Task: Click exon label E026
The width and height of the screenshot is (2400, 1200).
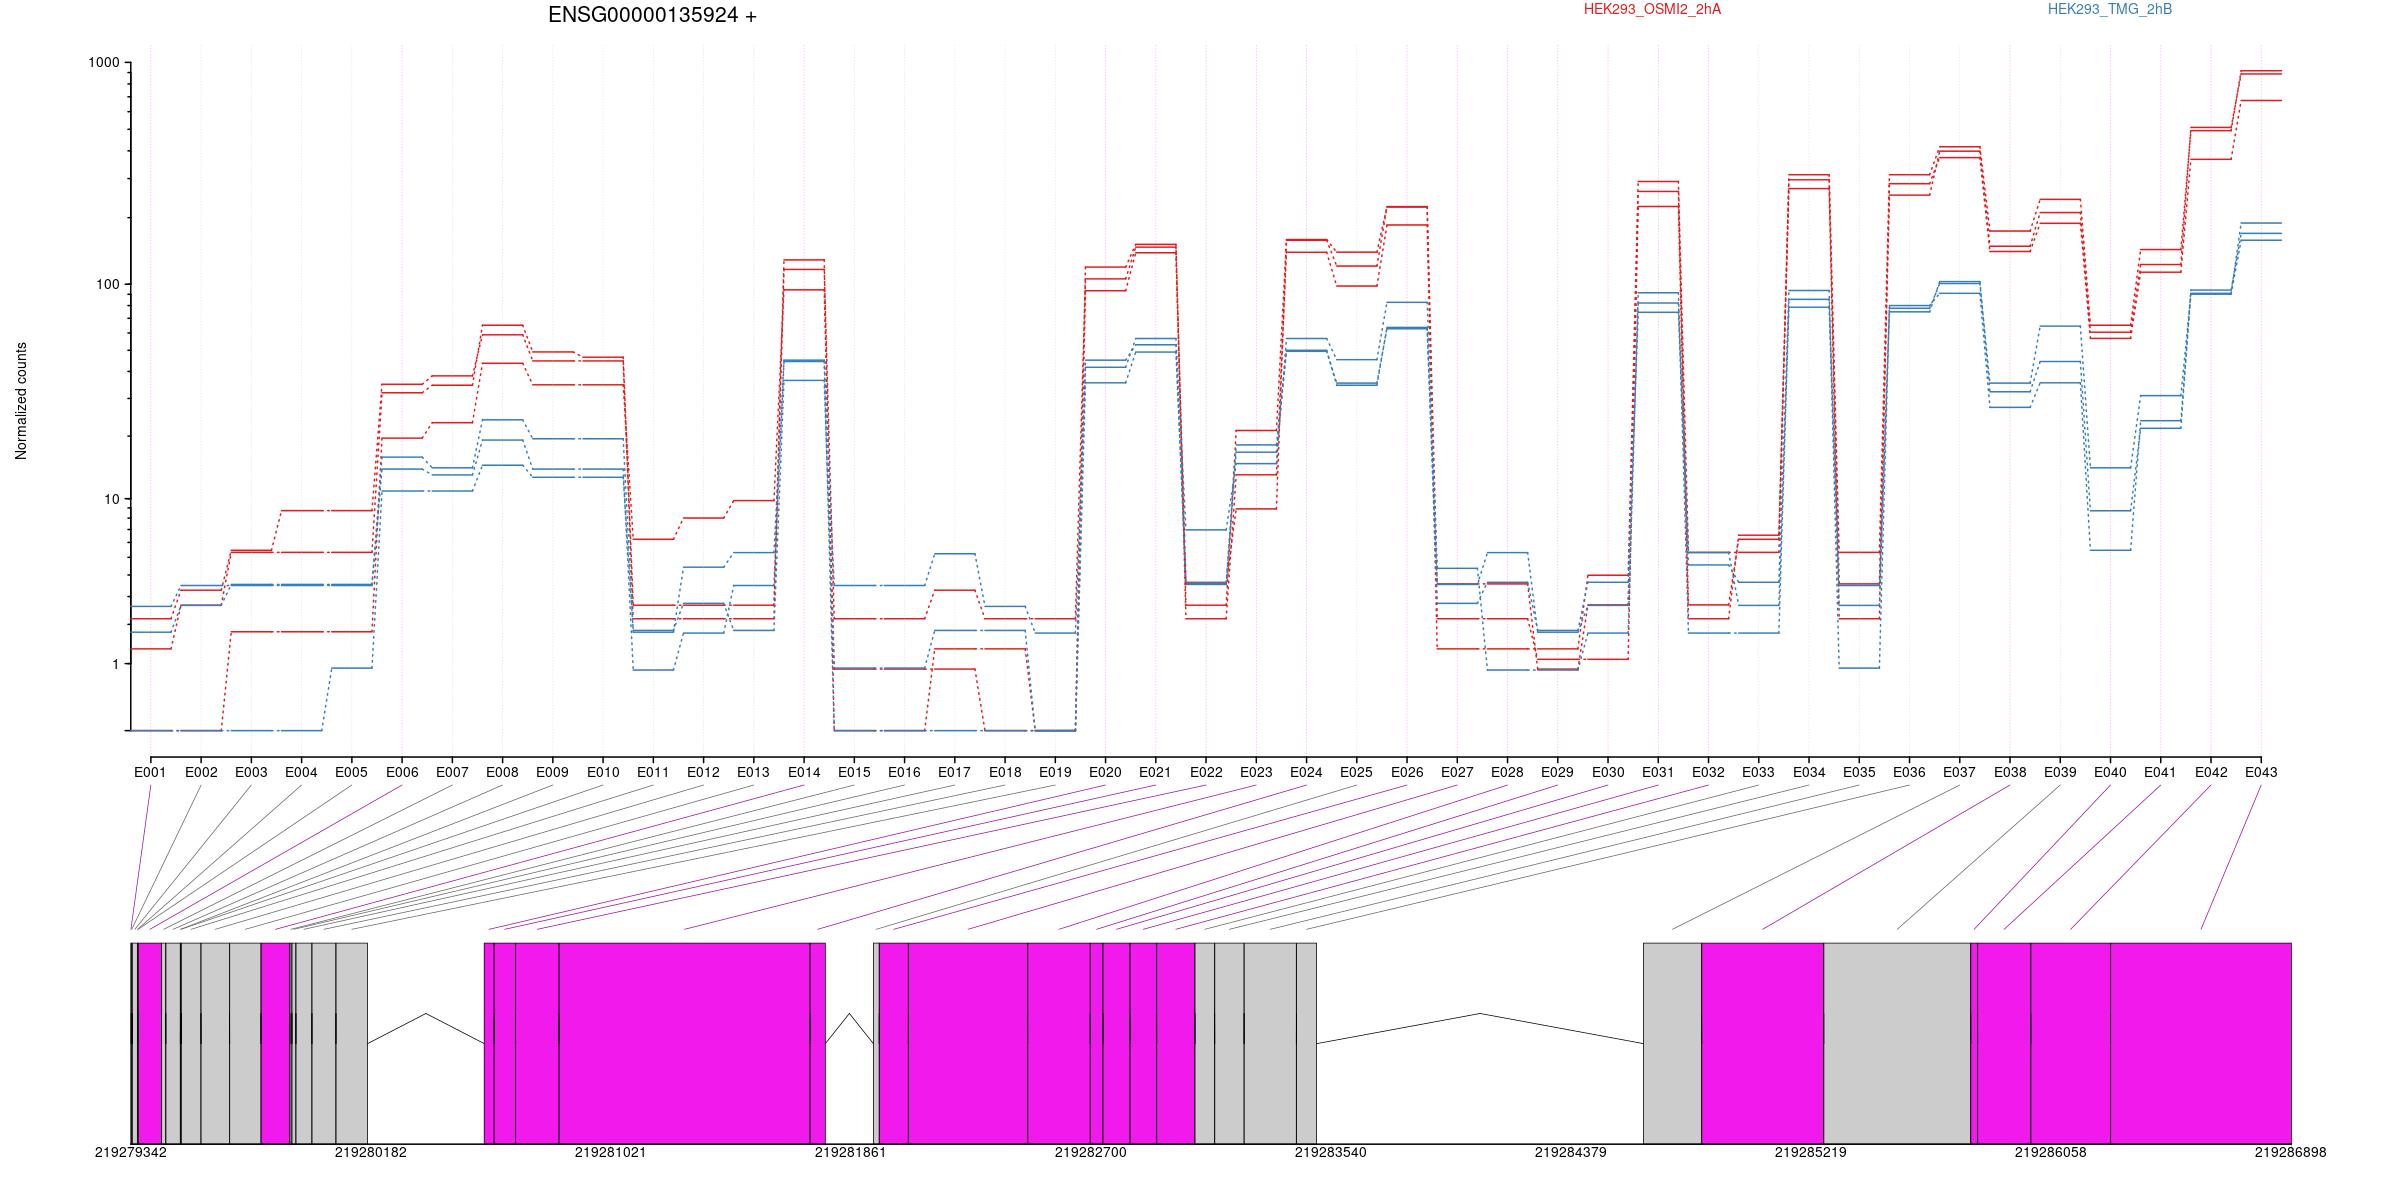Action: [x=1407, y=772]
